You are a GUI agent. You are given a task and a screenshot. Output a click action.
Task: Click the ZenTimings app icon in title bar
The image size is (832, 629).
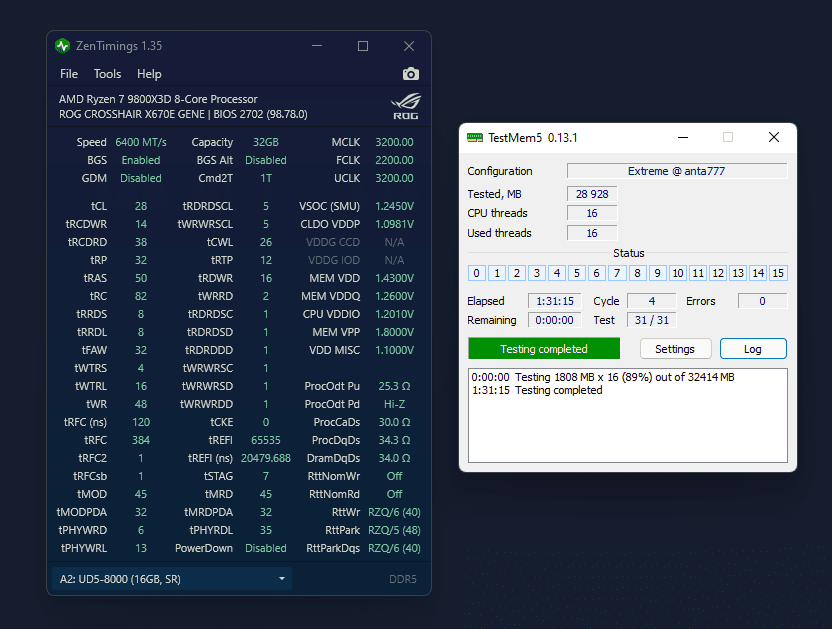pos(63,46)
